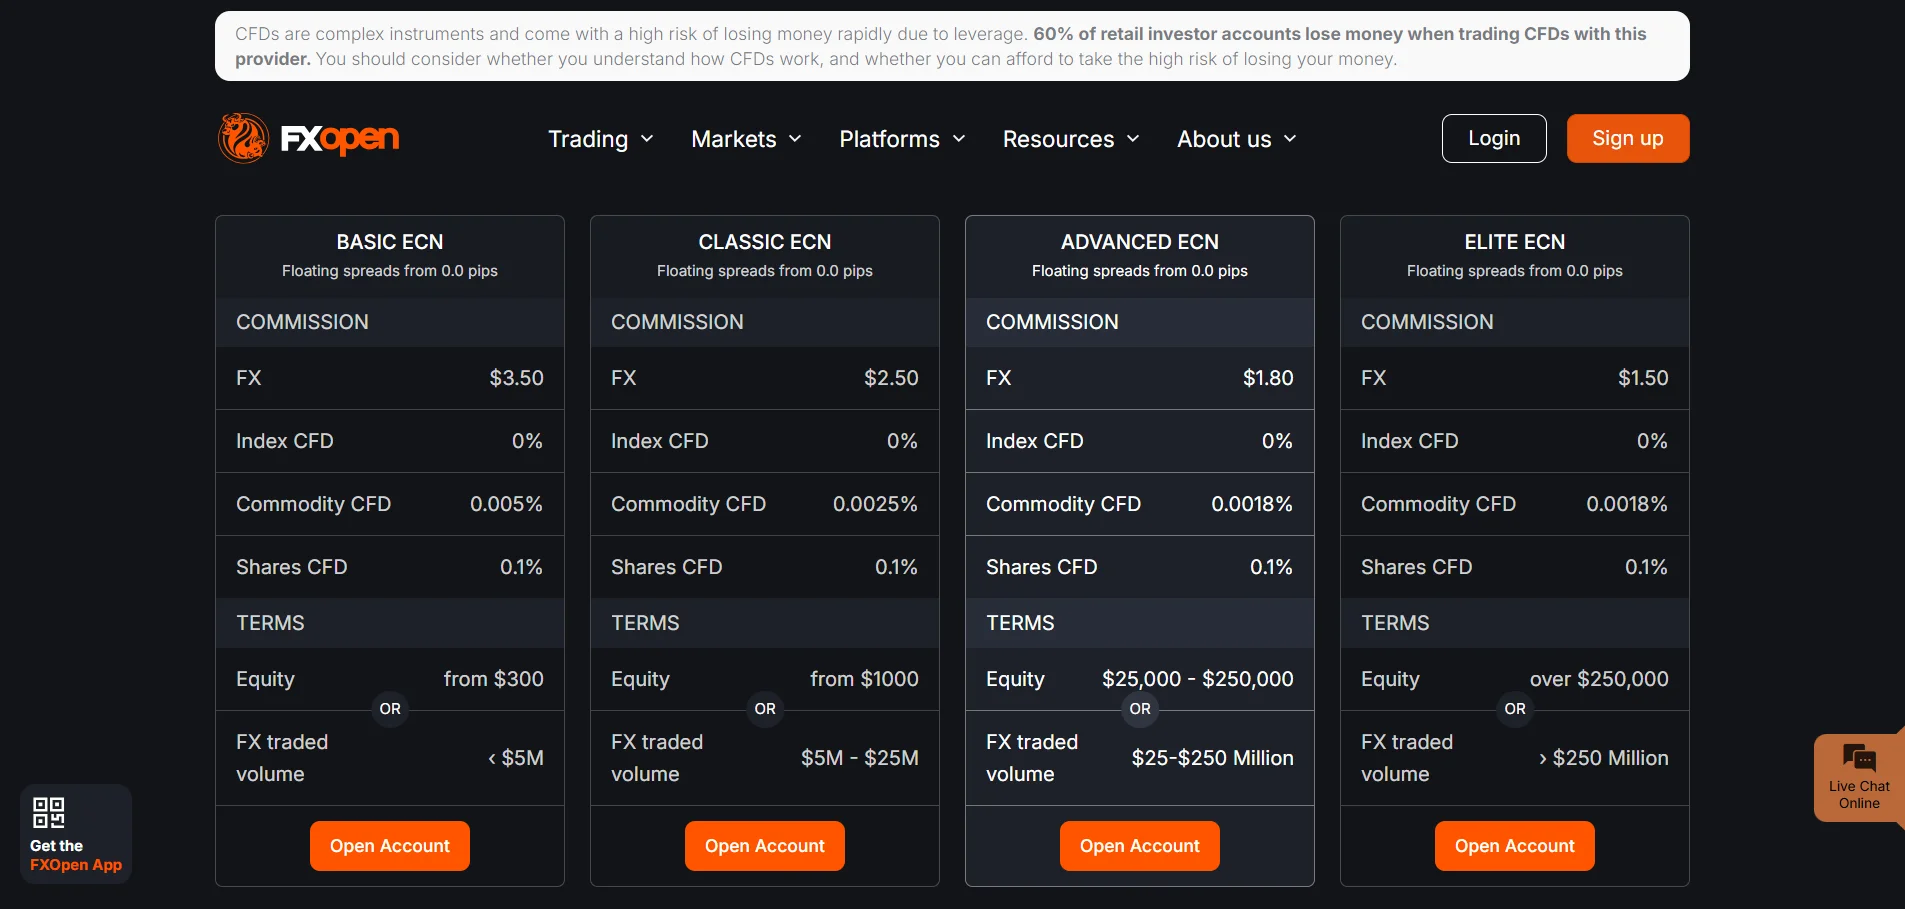Open Account for Advanced ECN
1905x909 pixels.
[1140, 846]
